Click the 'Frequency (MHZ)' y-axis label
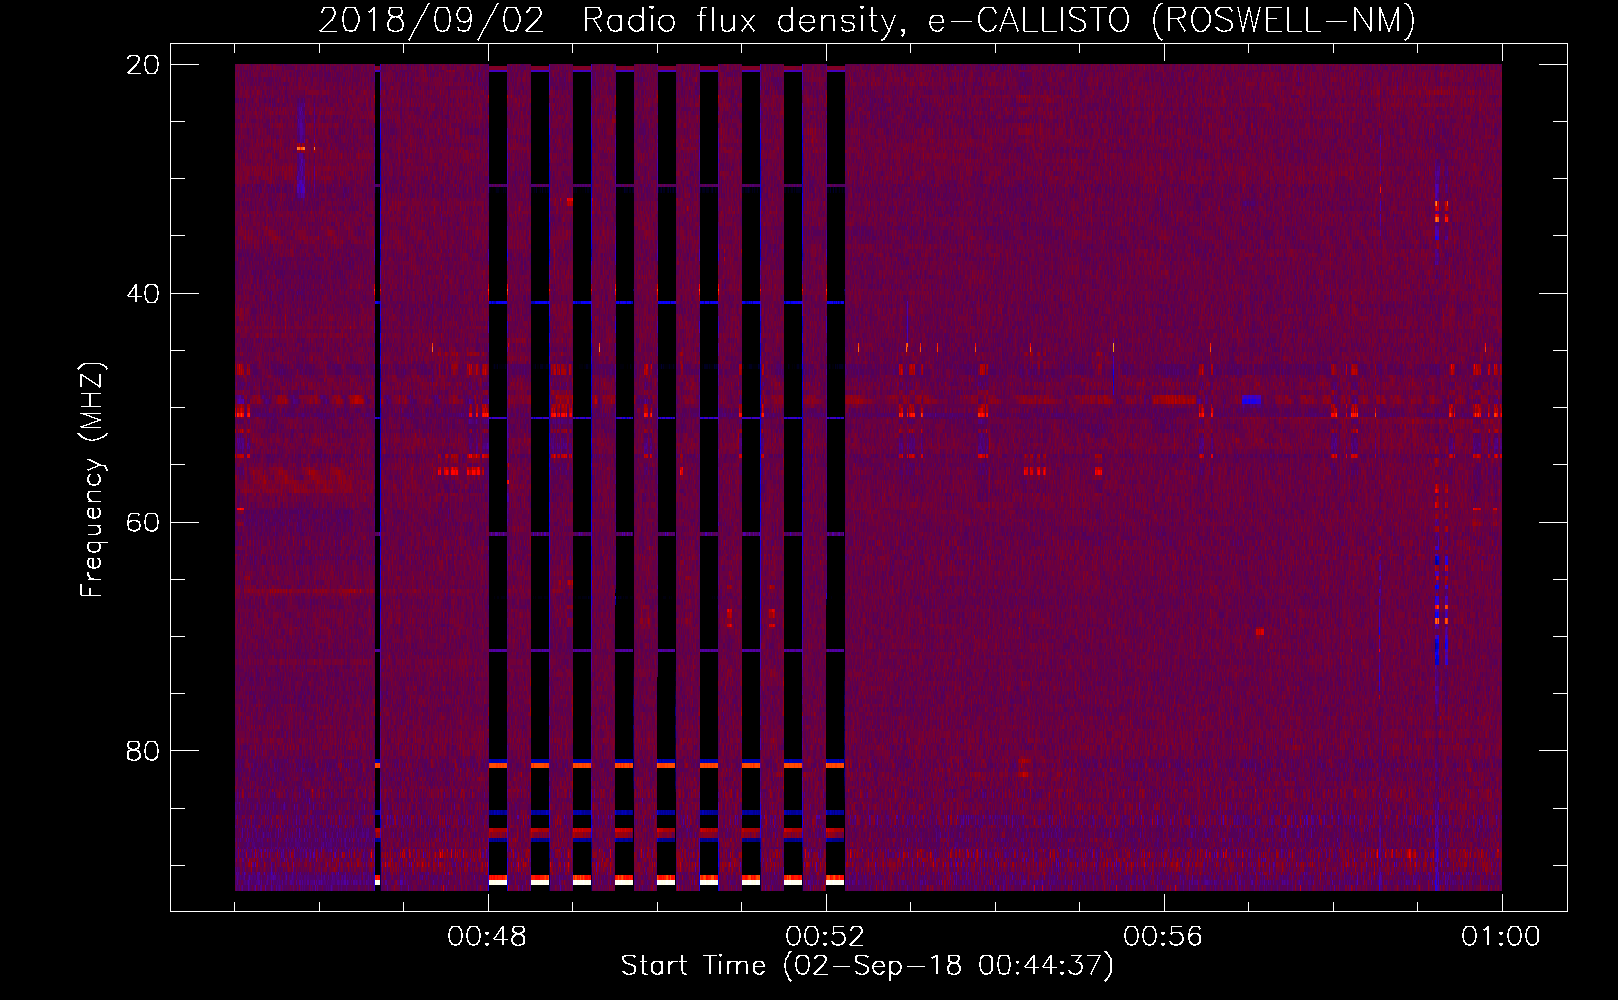The image size is (1618, 1000). click(x=91, y=480)
